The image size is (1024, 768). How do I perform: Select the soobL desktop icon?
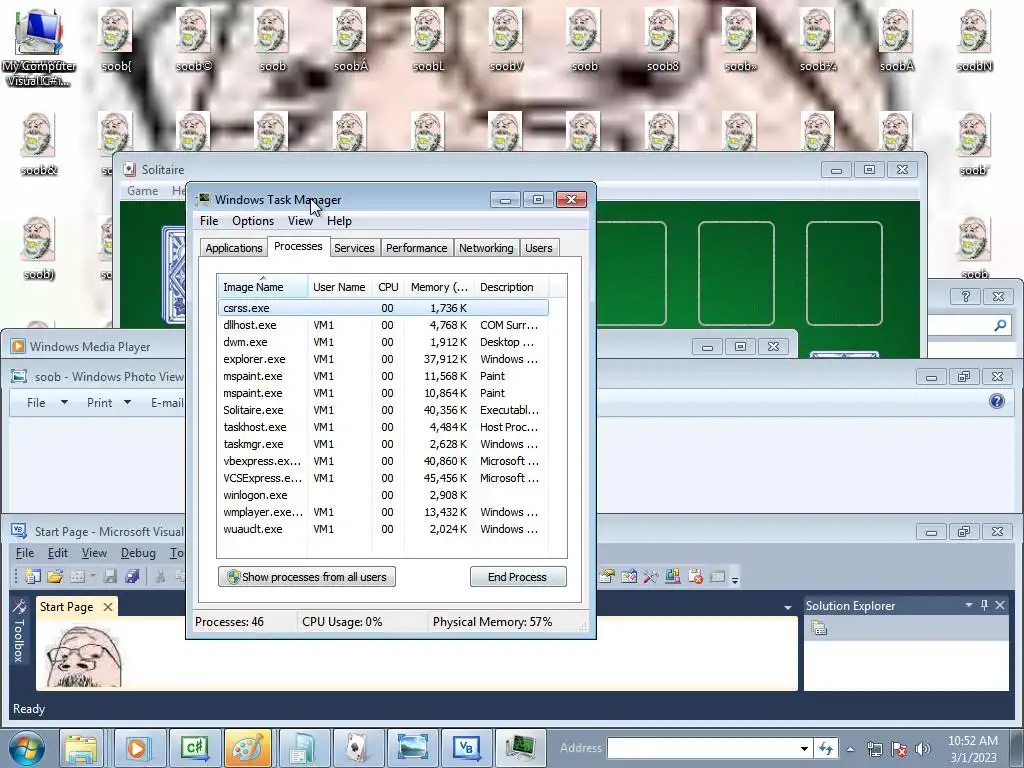pyautogui.click(x=428, y=39)
